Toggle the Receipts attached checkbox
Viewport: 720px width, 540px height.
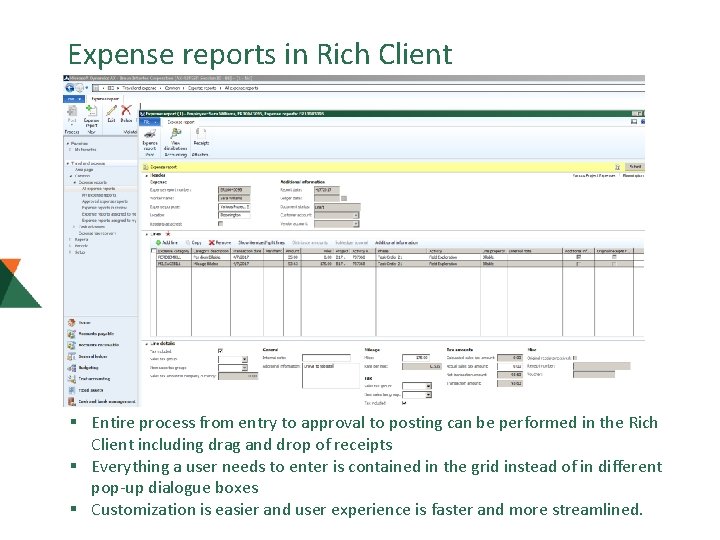pyautogui.click(x=220, y=224)
